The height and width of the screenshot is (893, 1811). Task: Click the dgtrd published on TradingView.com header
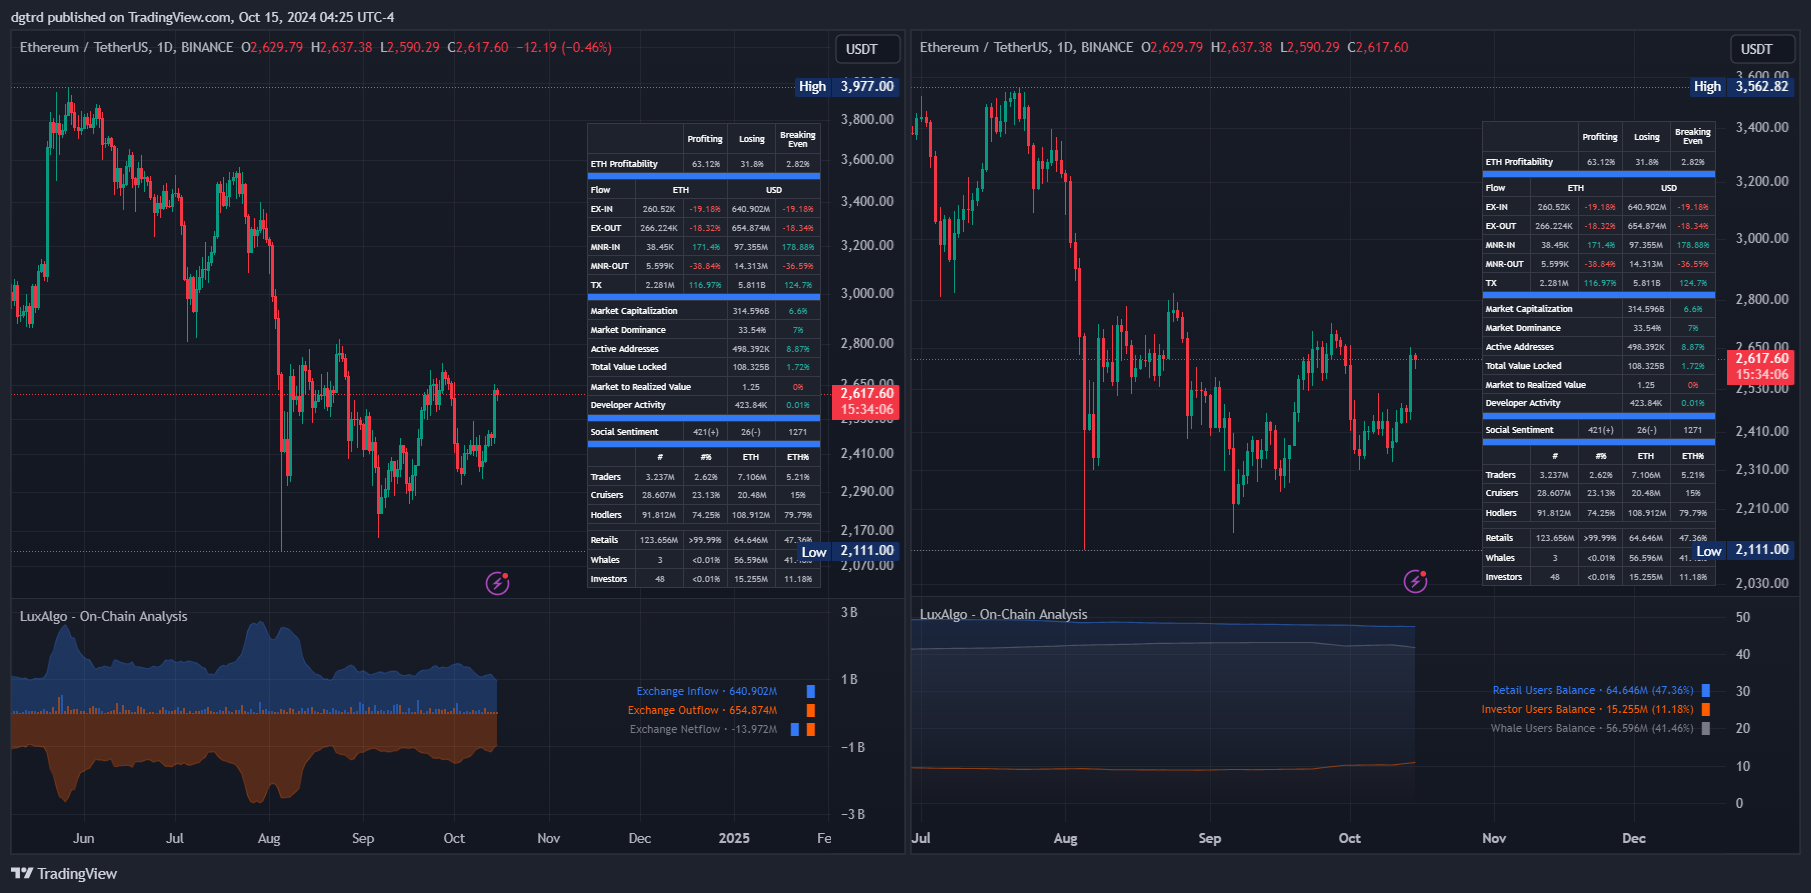click(x=203, y=17)
